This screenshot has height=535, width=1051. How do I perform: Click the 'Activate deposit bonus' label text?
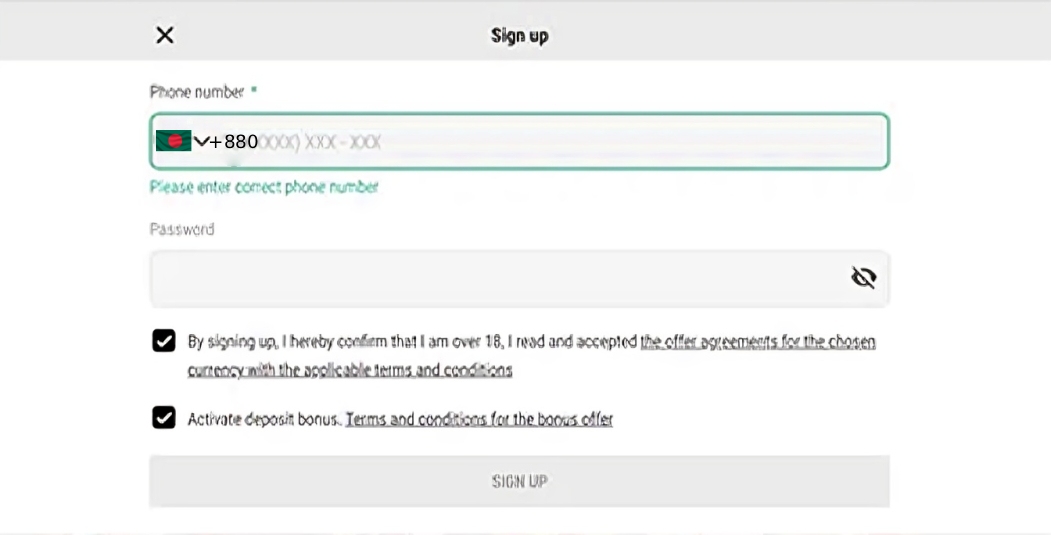[x=264, y=419]
